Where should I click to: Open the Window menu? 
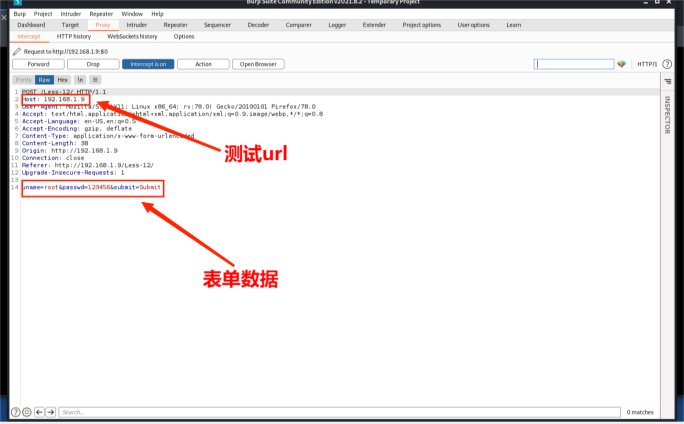click(132, 14)
